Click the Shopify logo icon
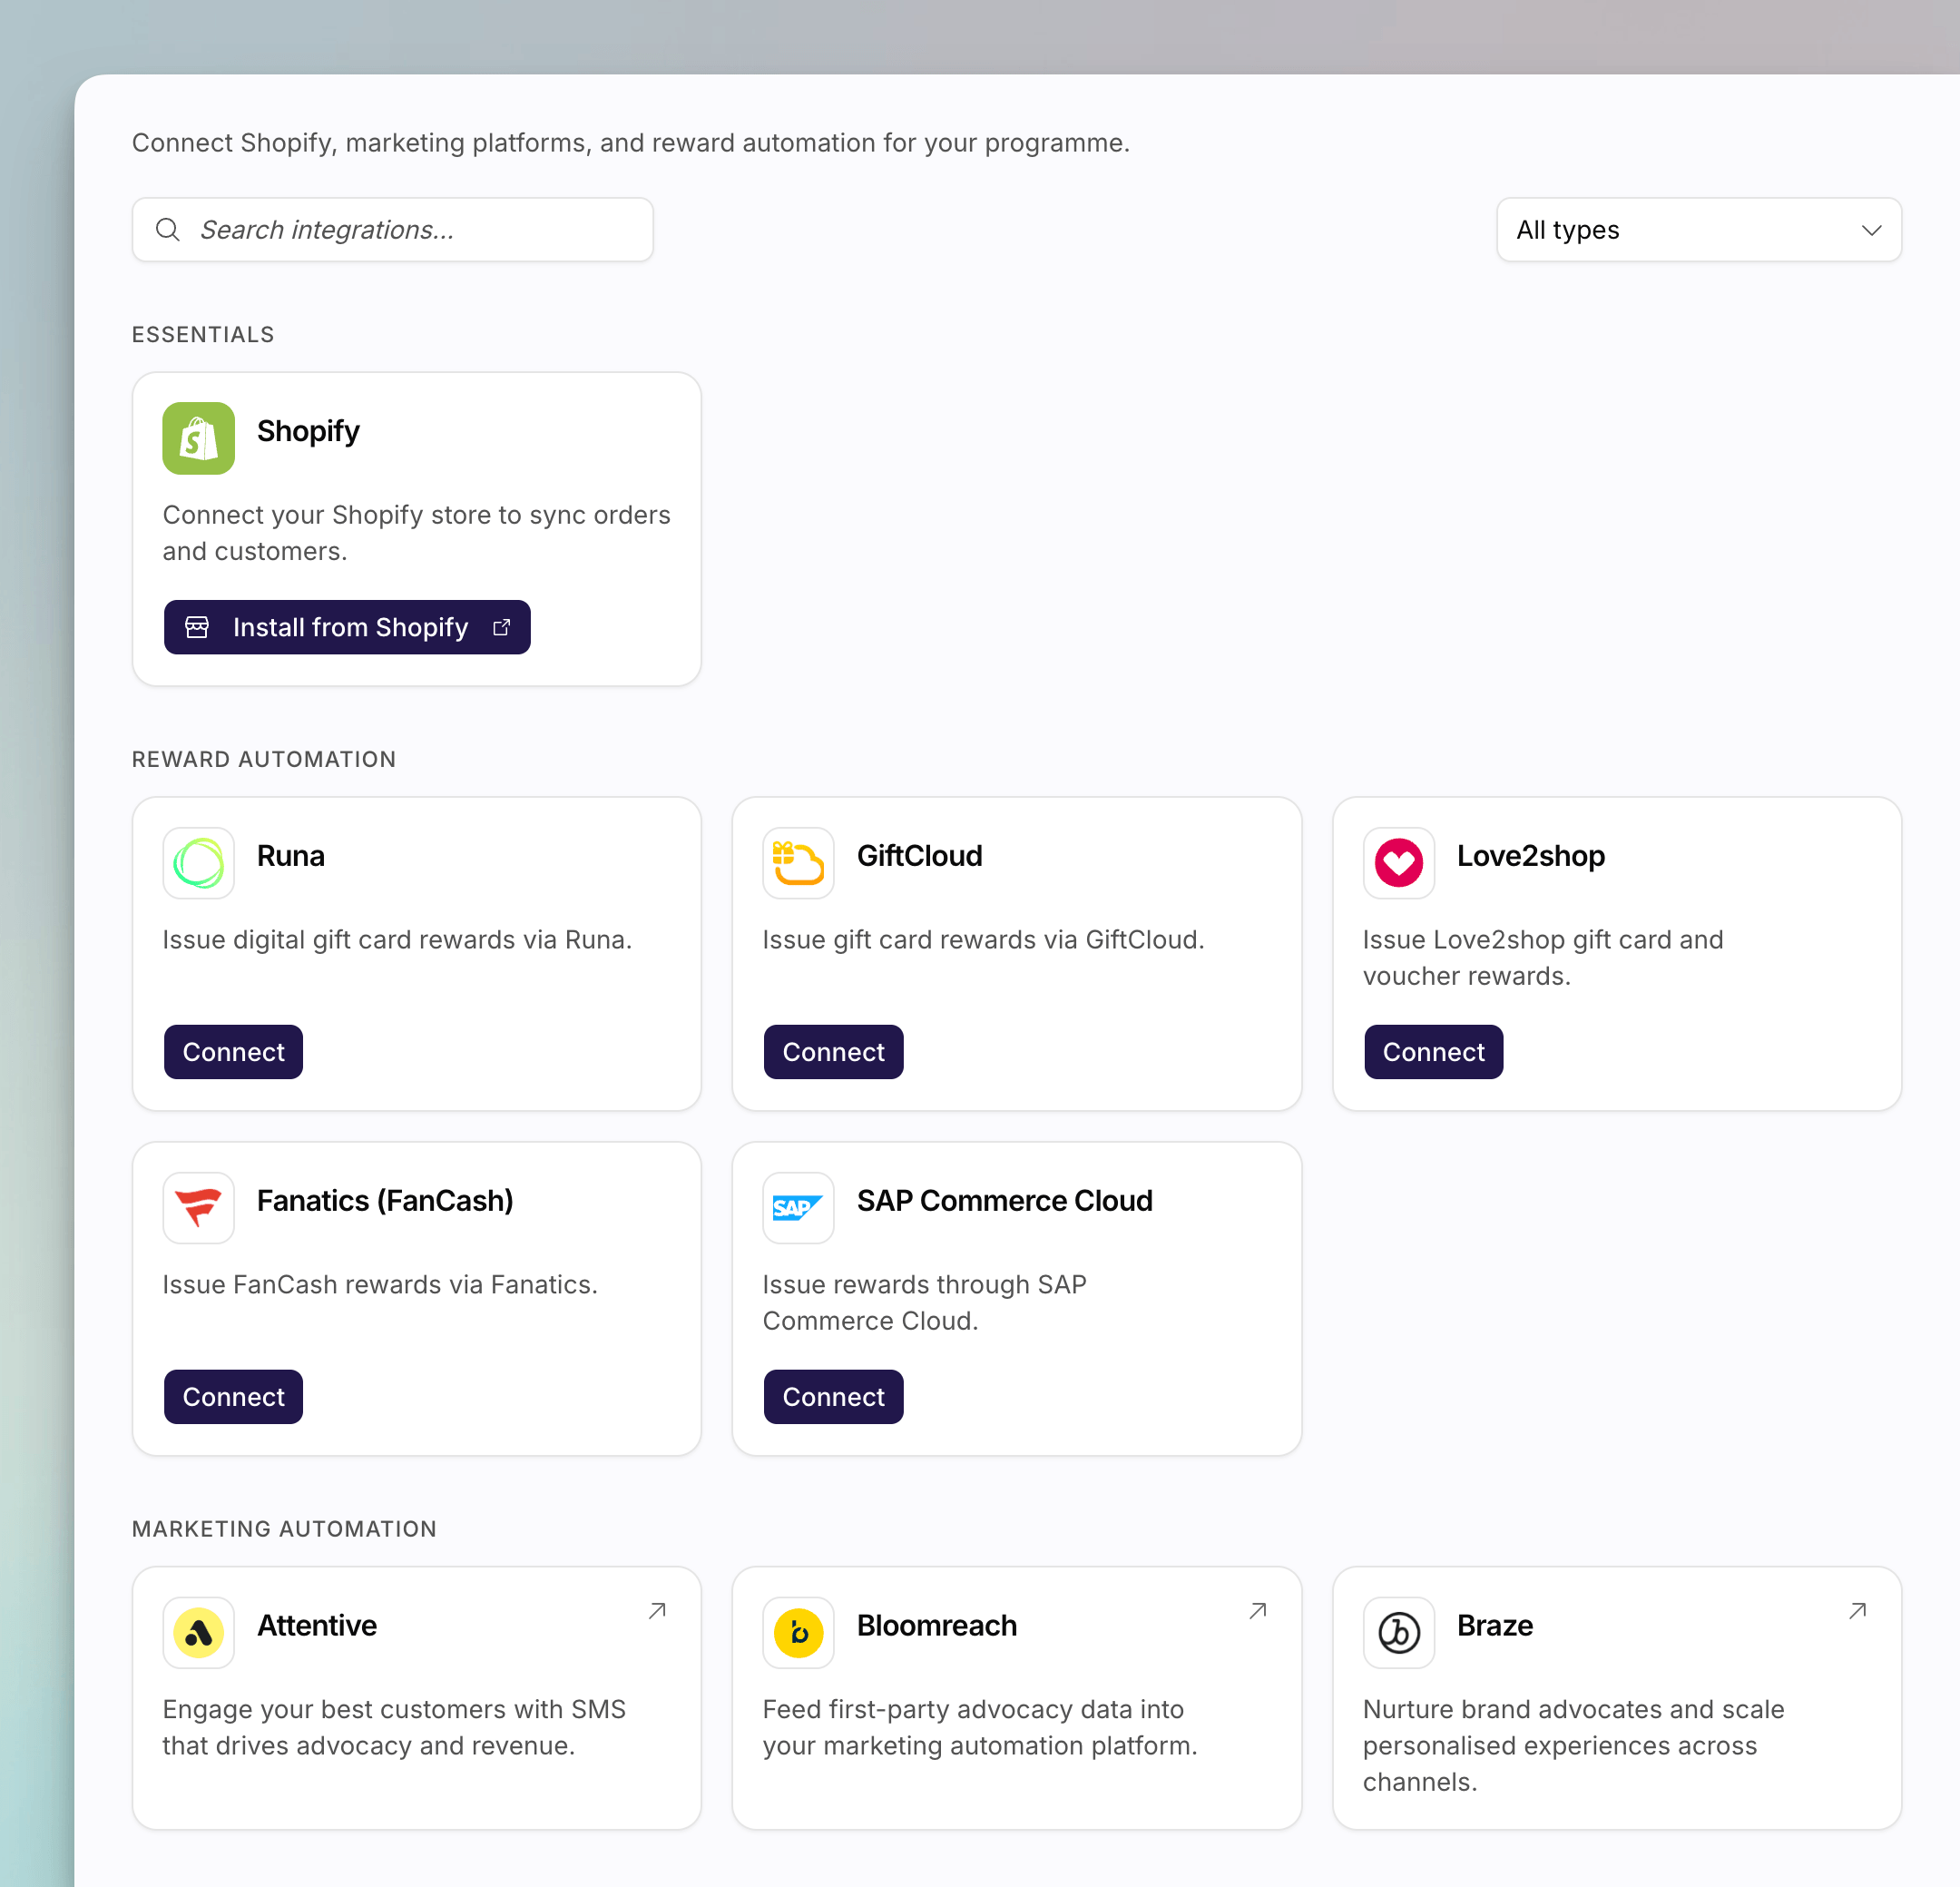 [198, 438]
